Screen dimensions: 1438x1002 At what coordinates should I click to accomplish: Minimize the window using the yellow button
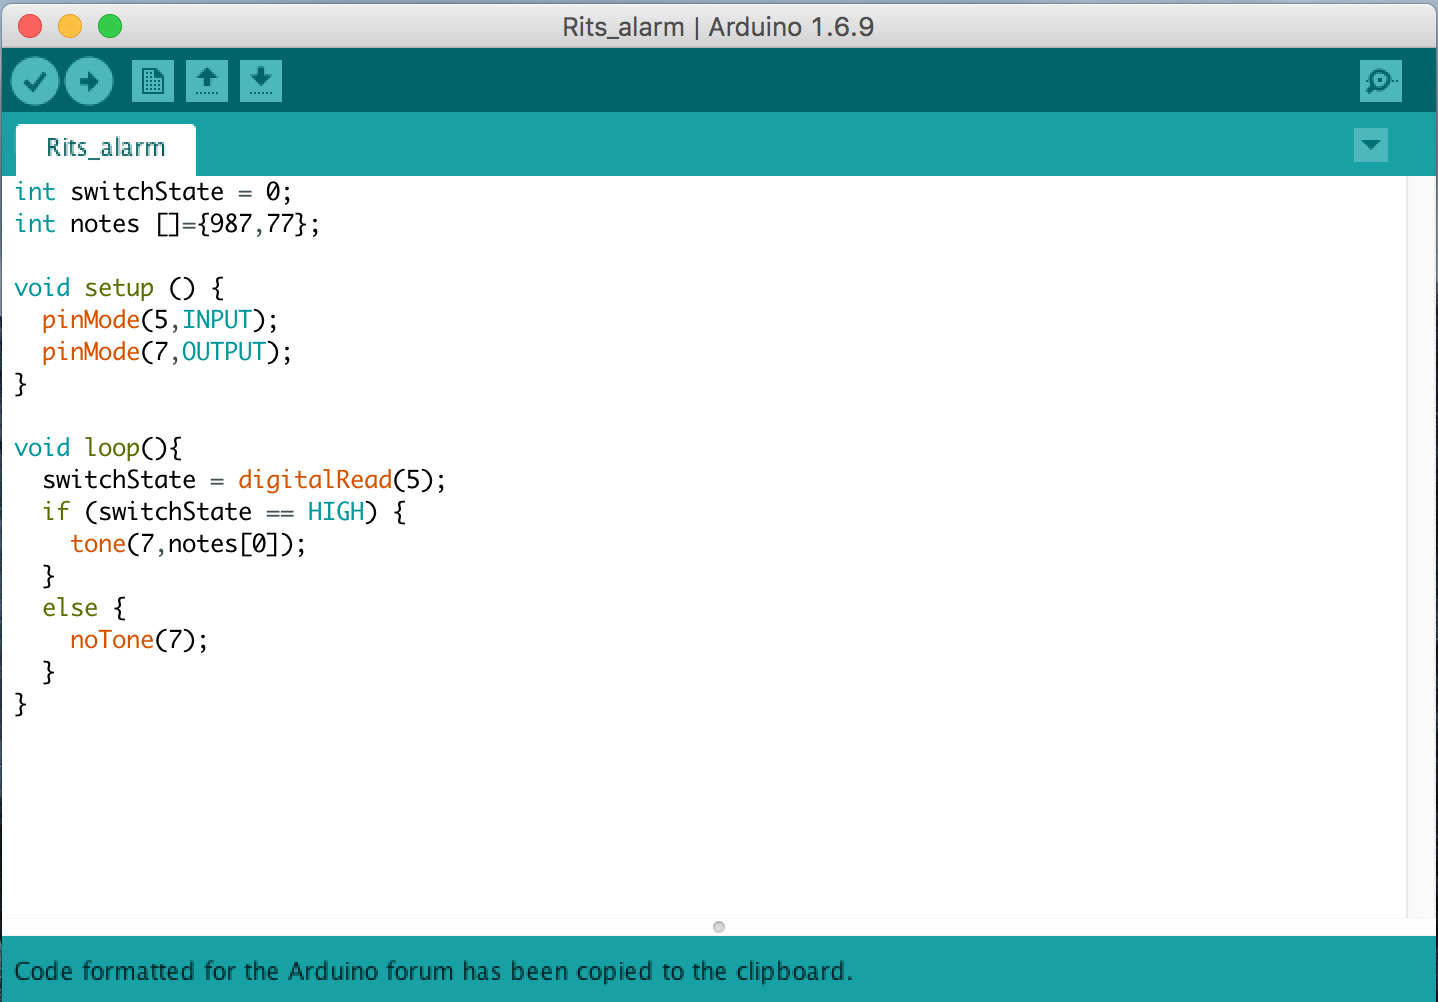coord(70,26)
